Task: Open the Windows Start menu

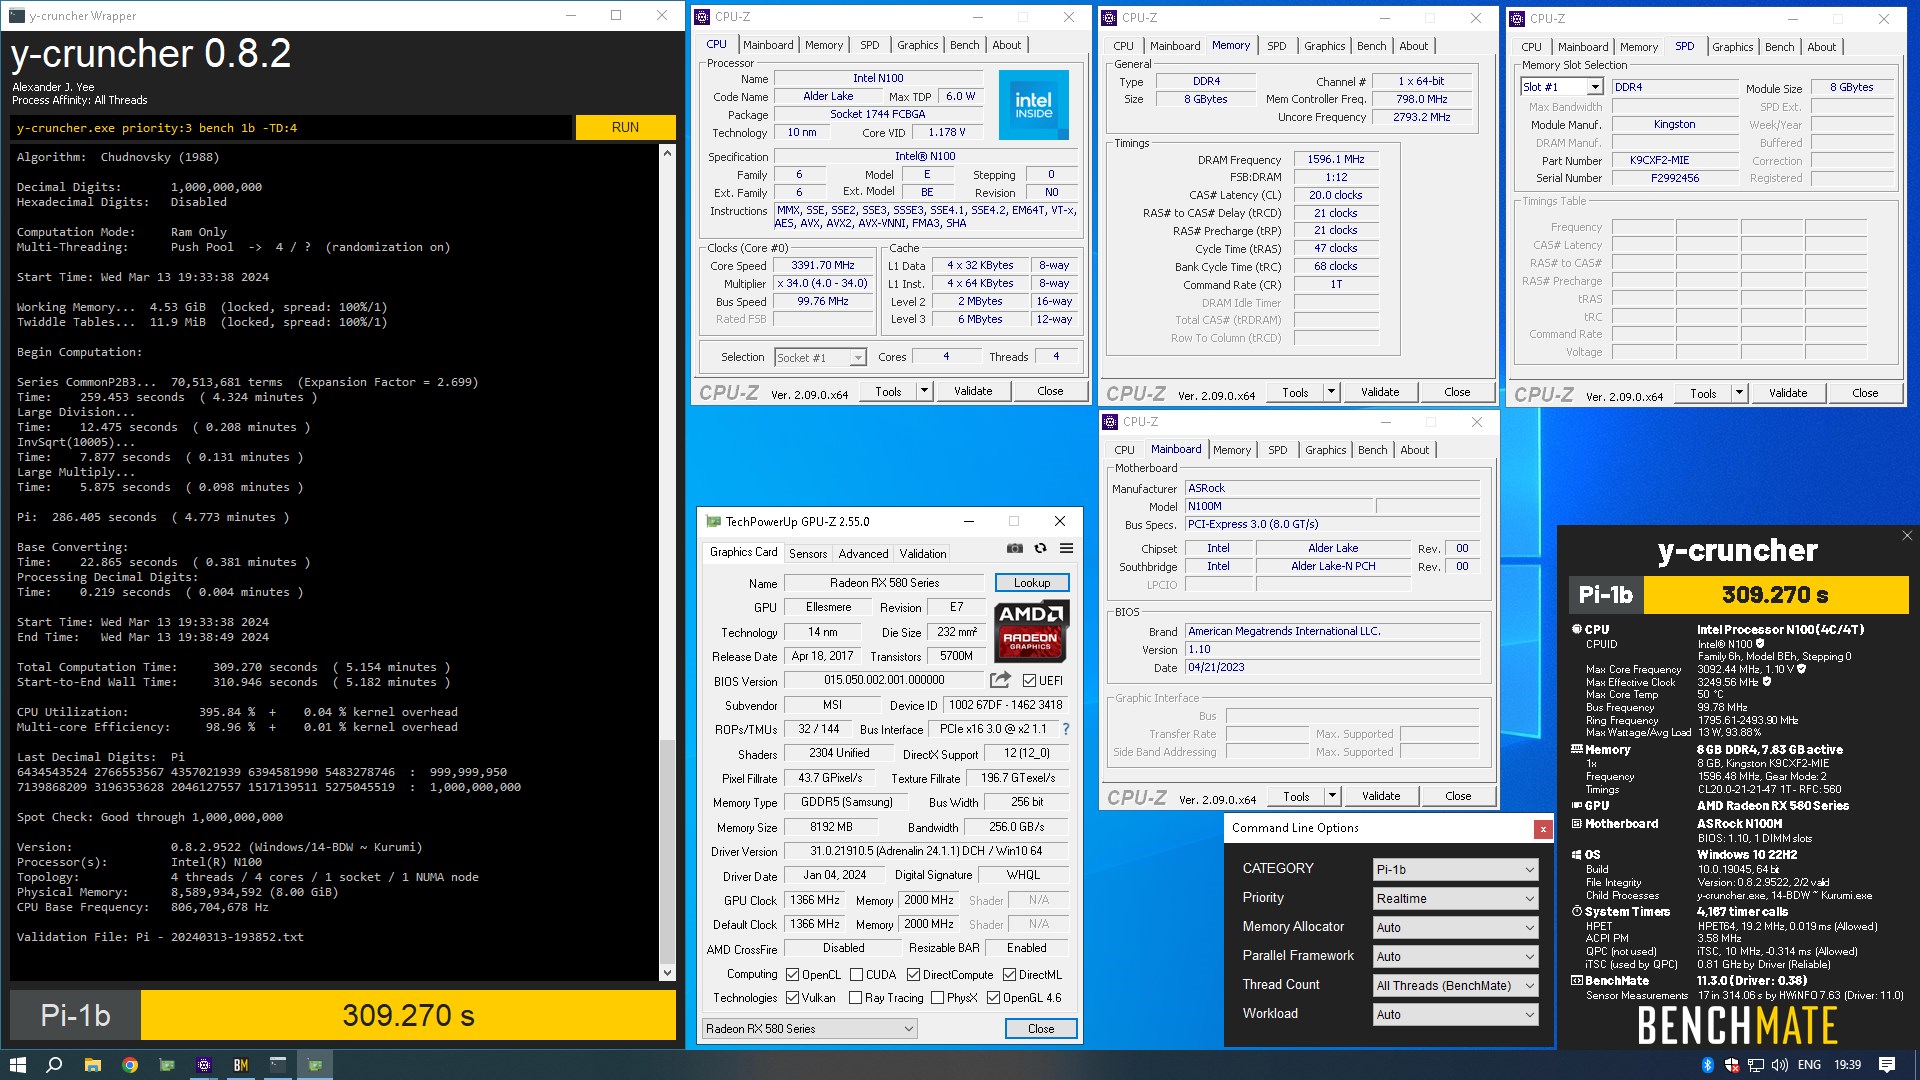Action: [x=17, y=1065]
